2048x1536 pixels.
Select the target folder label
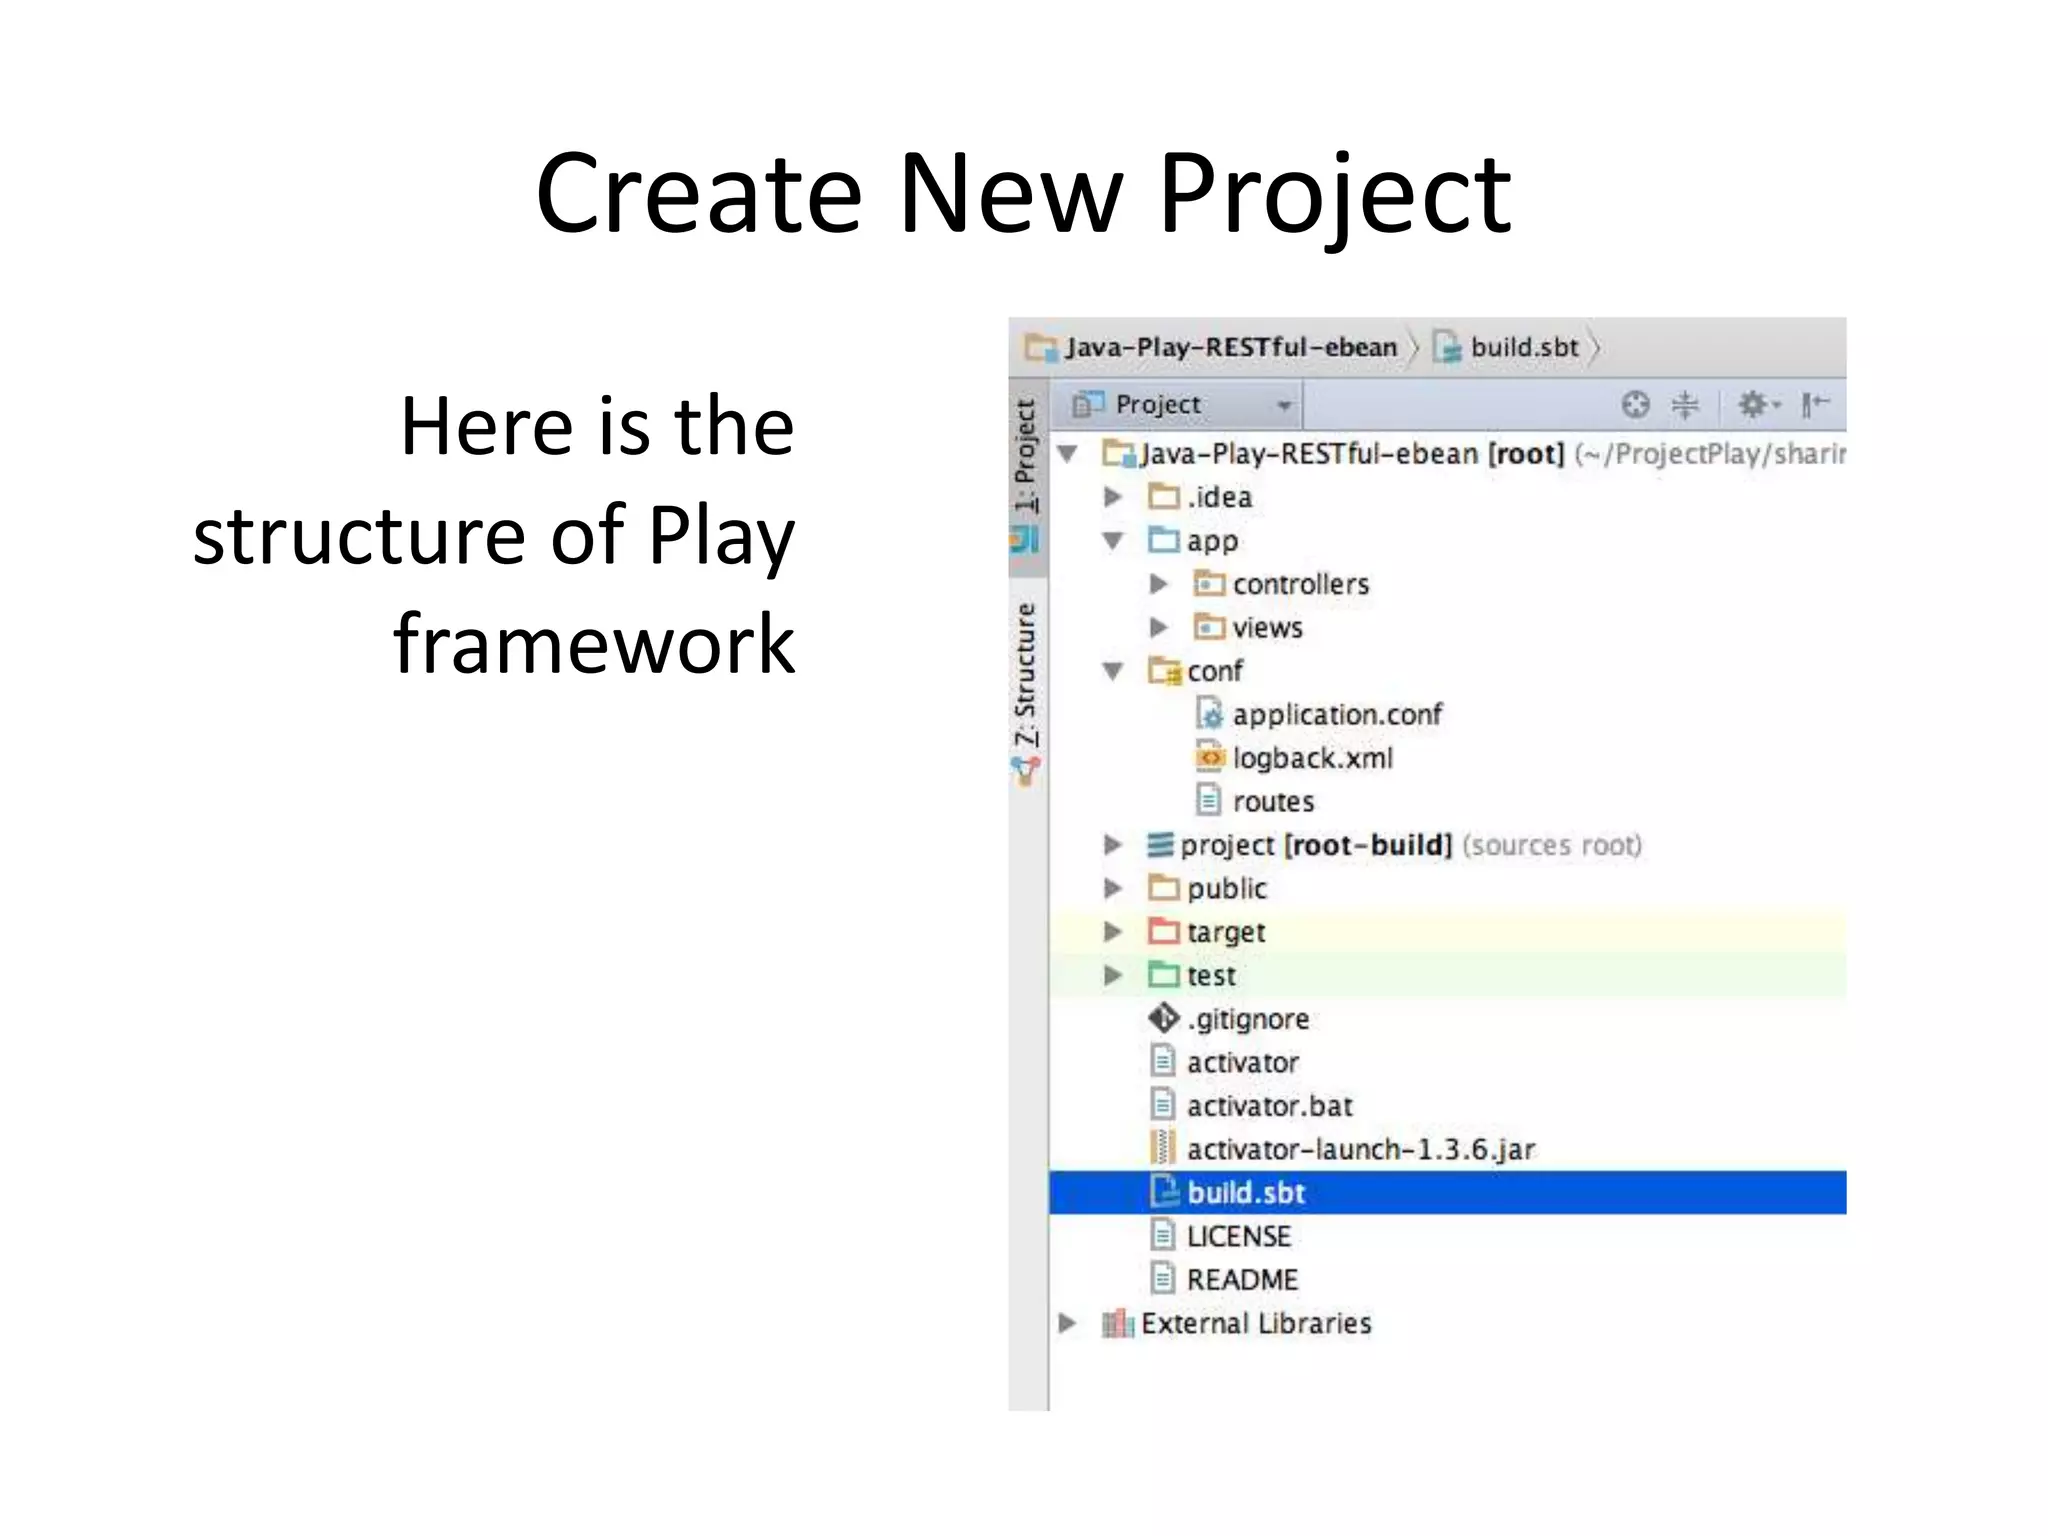(x=1226, y=932)
